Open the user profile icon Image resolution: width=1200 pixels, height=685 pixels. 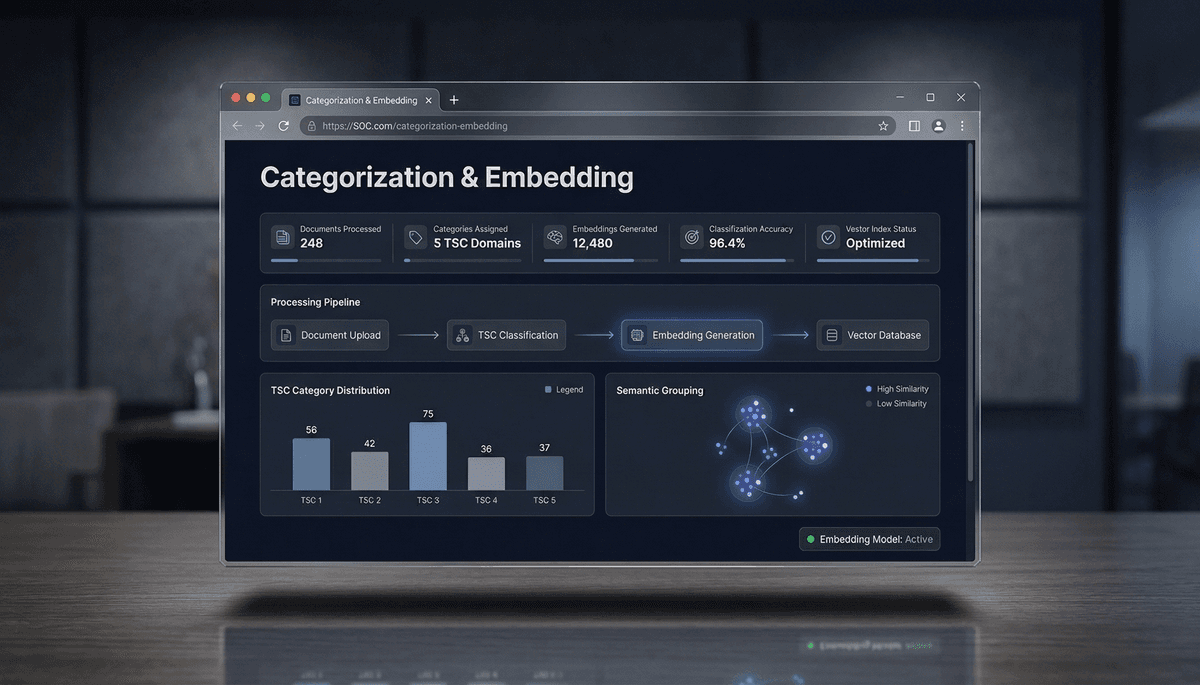[x=938, y=126]
